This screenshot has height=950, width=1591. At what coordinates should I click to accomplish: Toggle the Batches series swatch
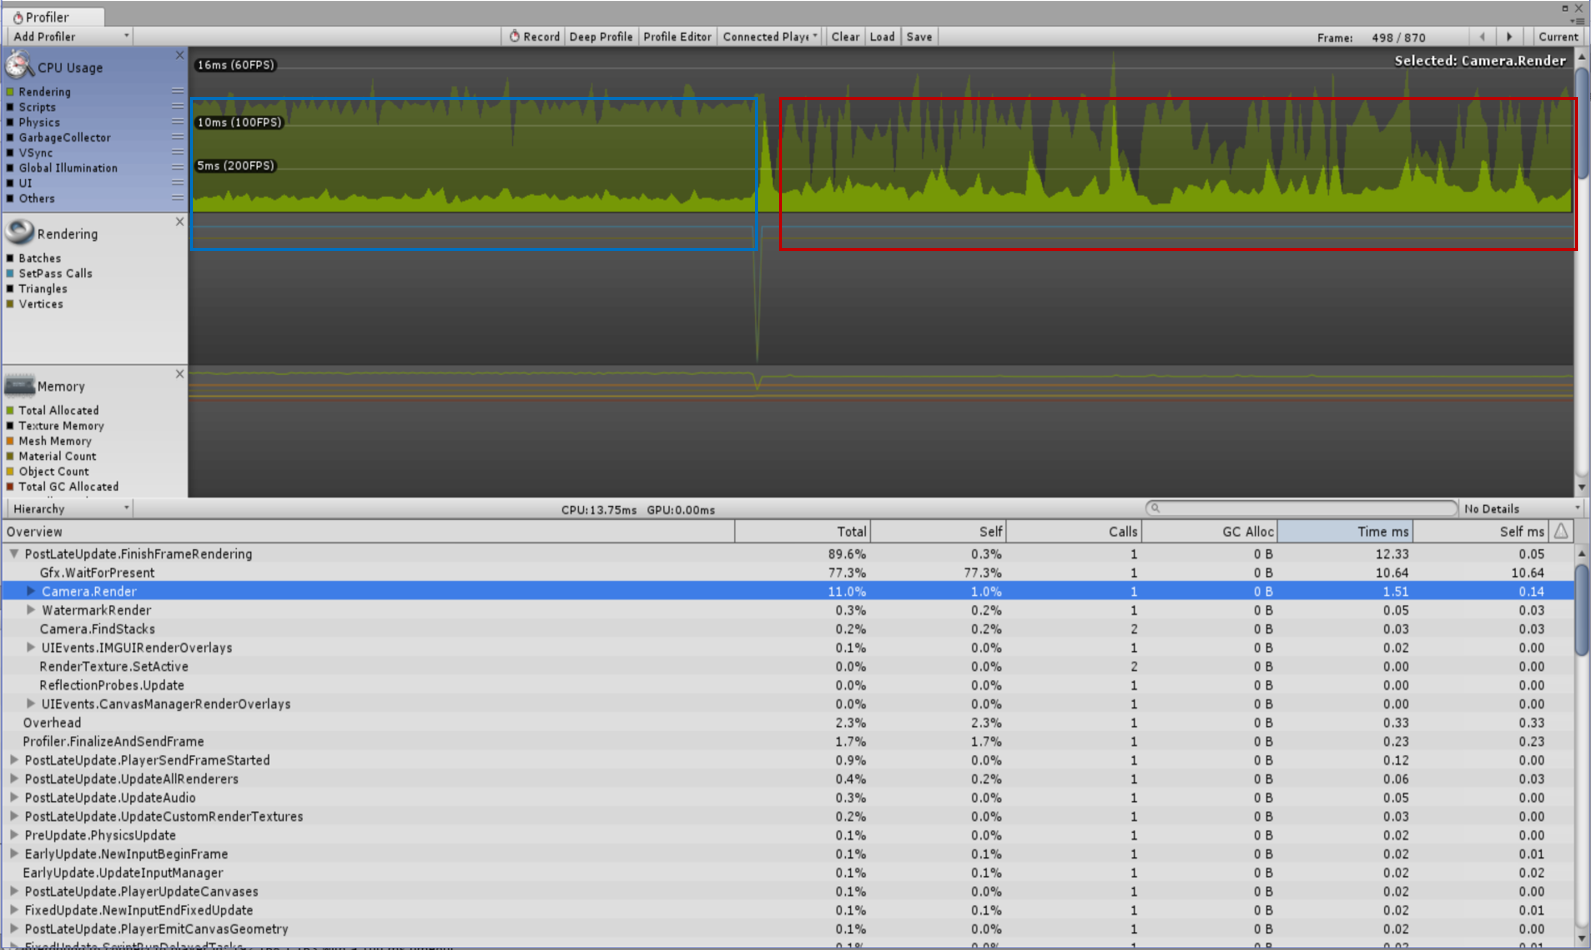coord(10,258)
